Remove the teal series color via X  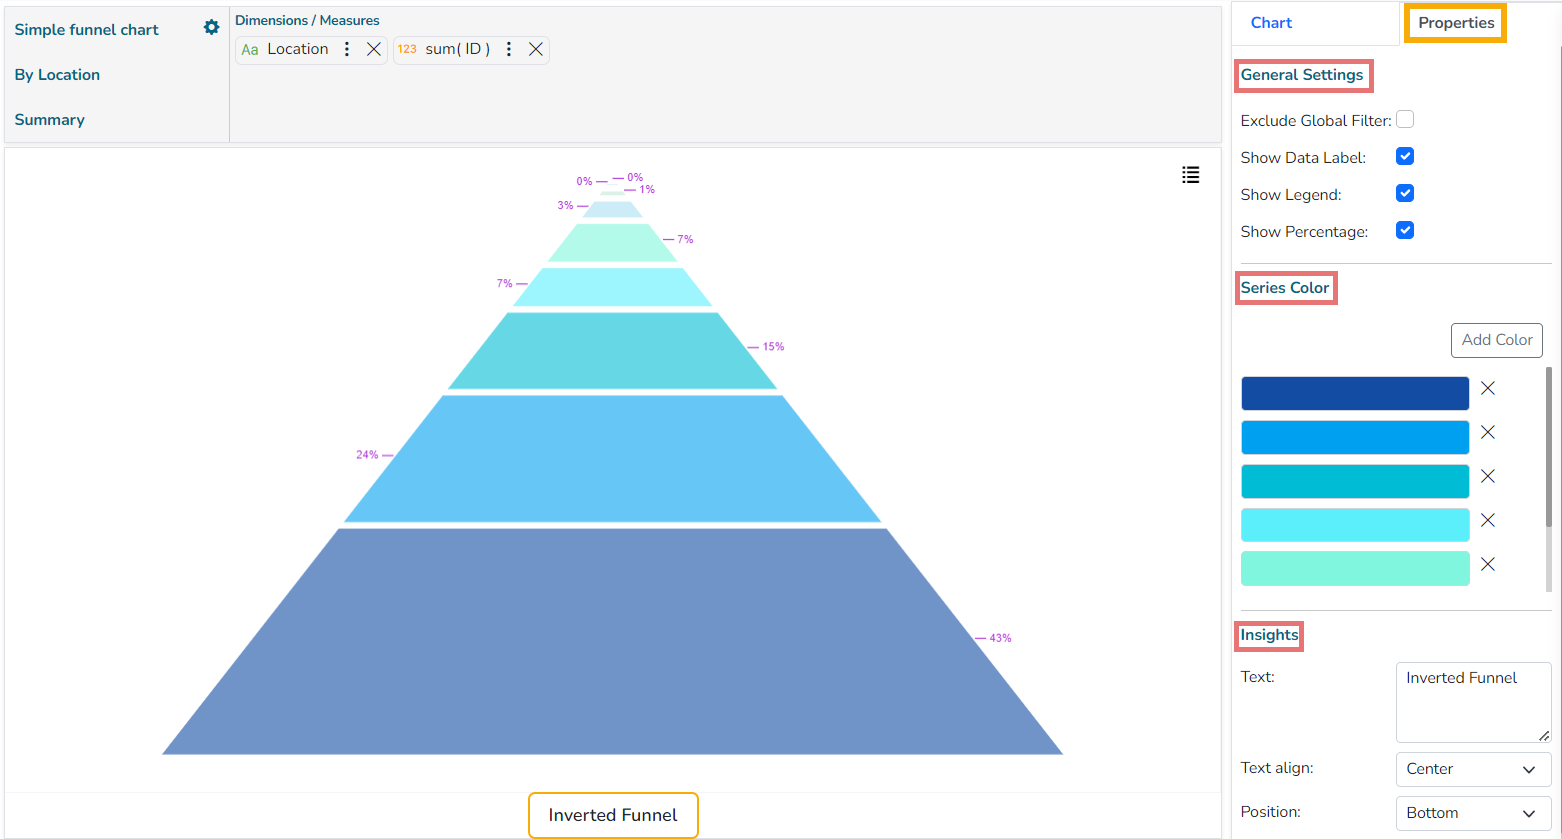click(x=1487, y=476)
